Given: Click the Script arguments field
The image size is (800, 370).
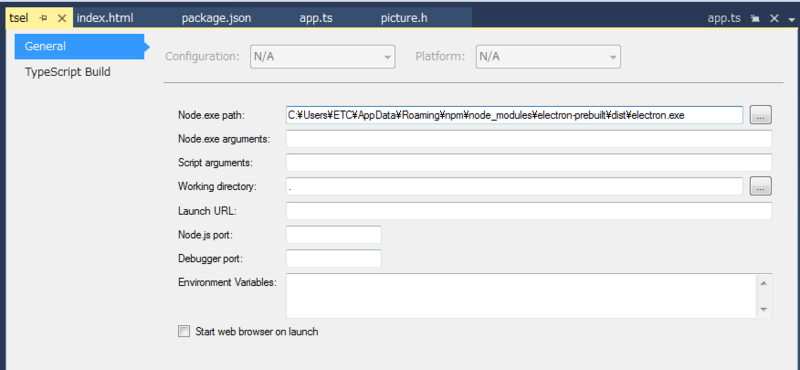Looking at the screenshot, I should point(529,163).
